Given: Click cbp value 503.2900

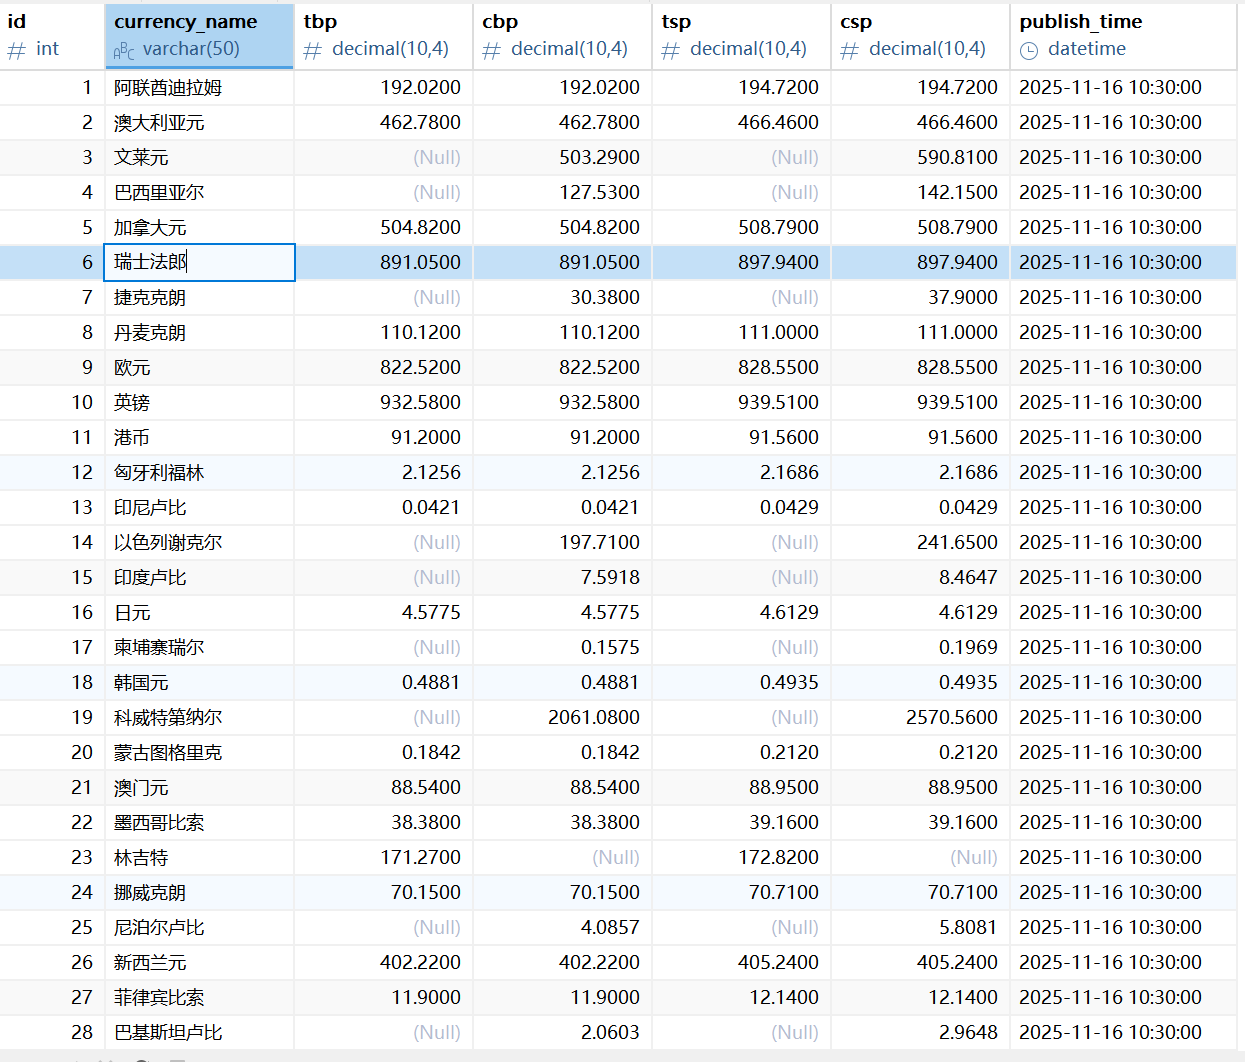Looking at the screenshot, I should click(x=599, y=158).
